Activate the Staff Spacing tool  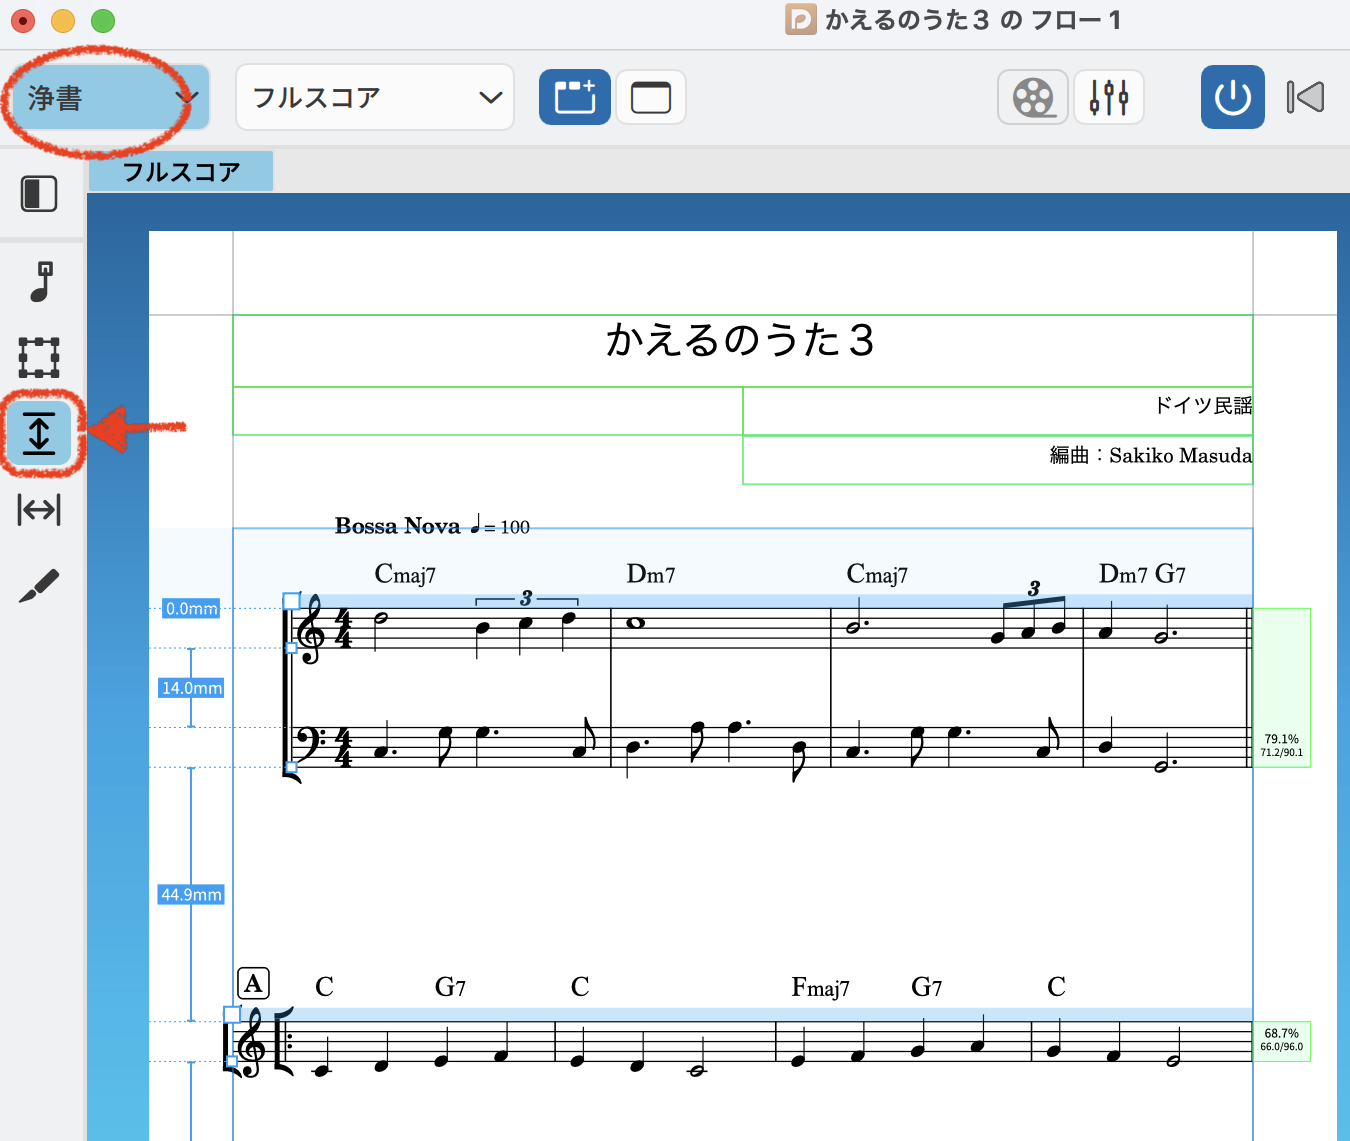click(x=40, y=433)
